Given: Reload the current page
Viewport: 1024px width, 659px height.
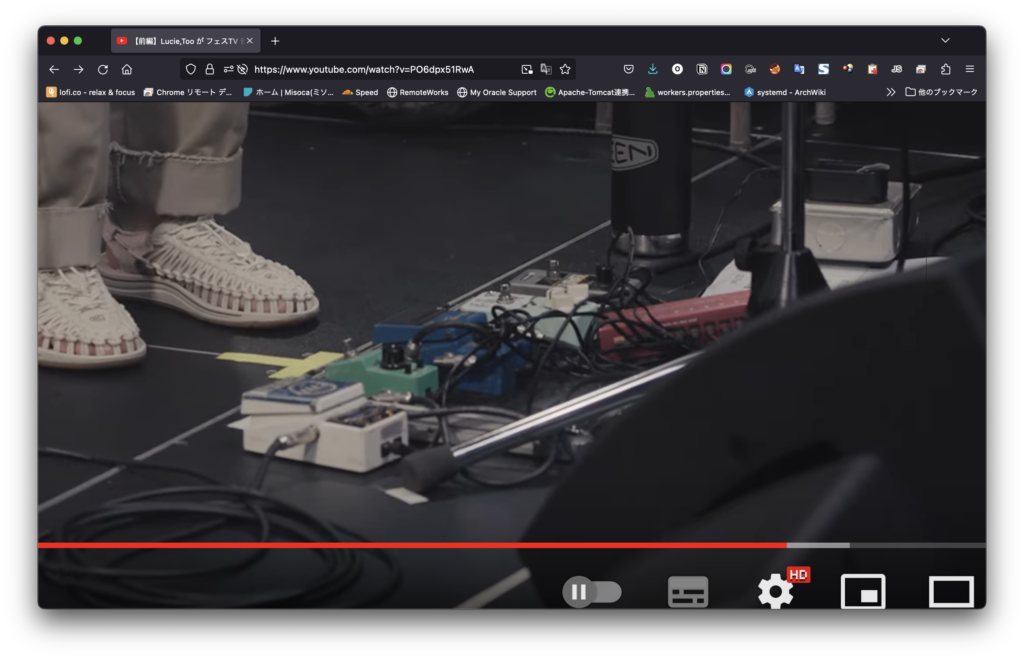Looking at the screenshot, I should coord(103,69).
